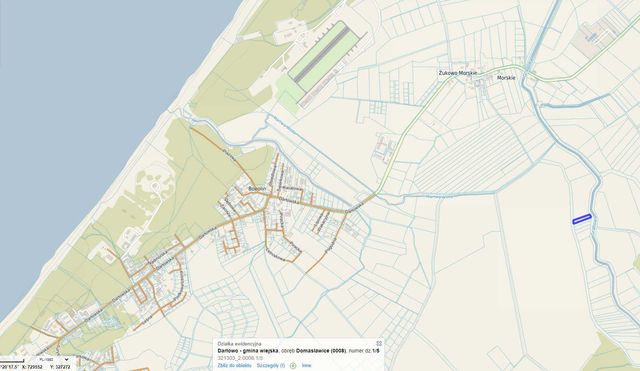Click the blue highlighted parcel outline
The width and height of the screenshot is (640, 371).
[x=582, y=219]
